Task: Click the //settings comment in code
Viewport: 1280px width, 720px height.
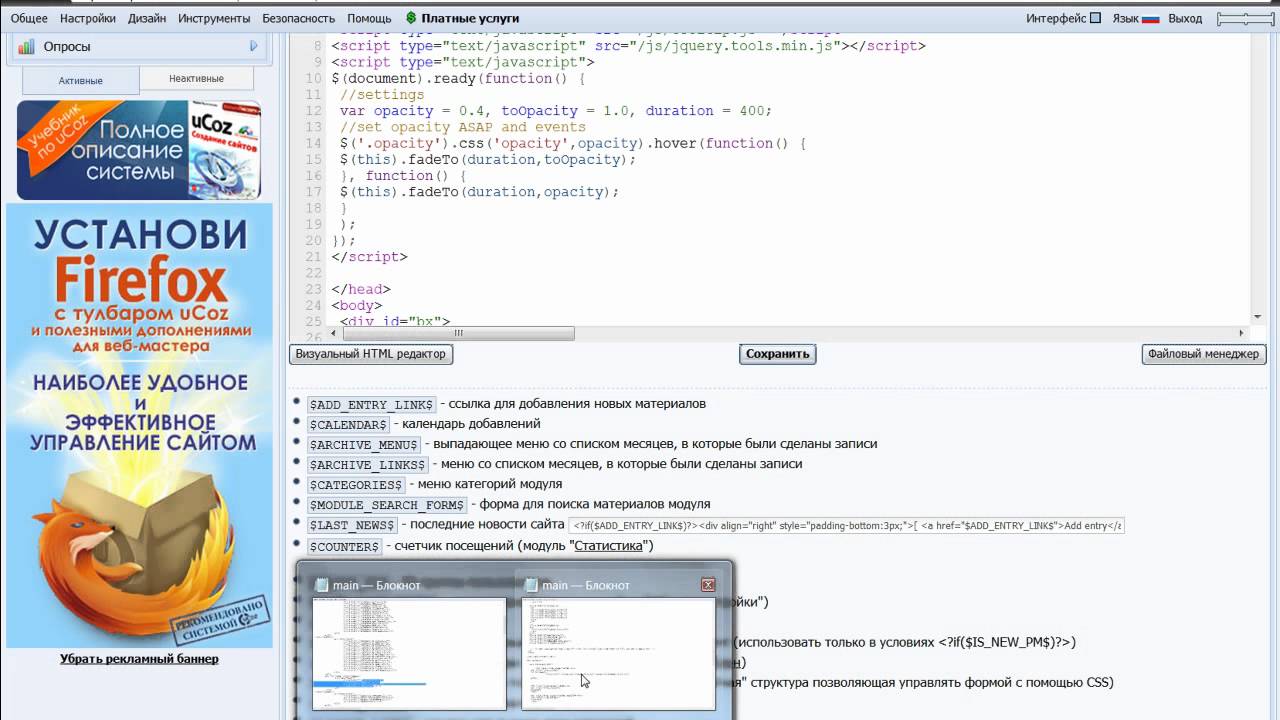Action: (x=382, y=95)
